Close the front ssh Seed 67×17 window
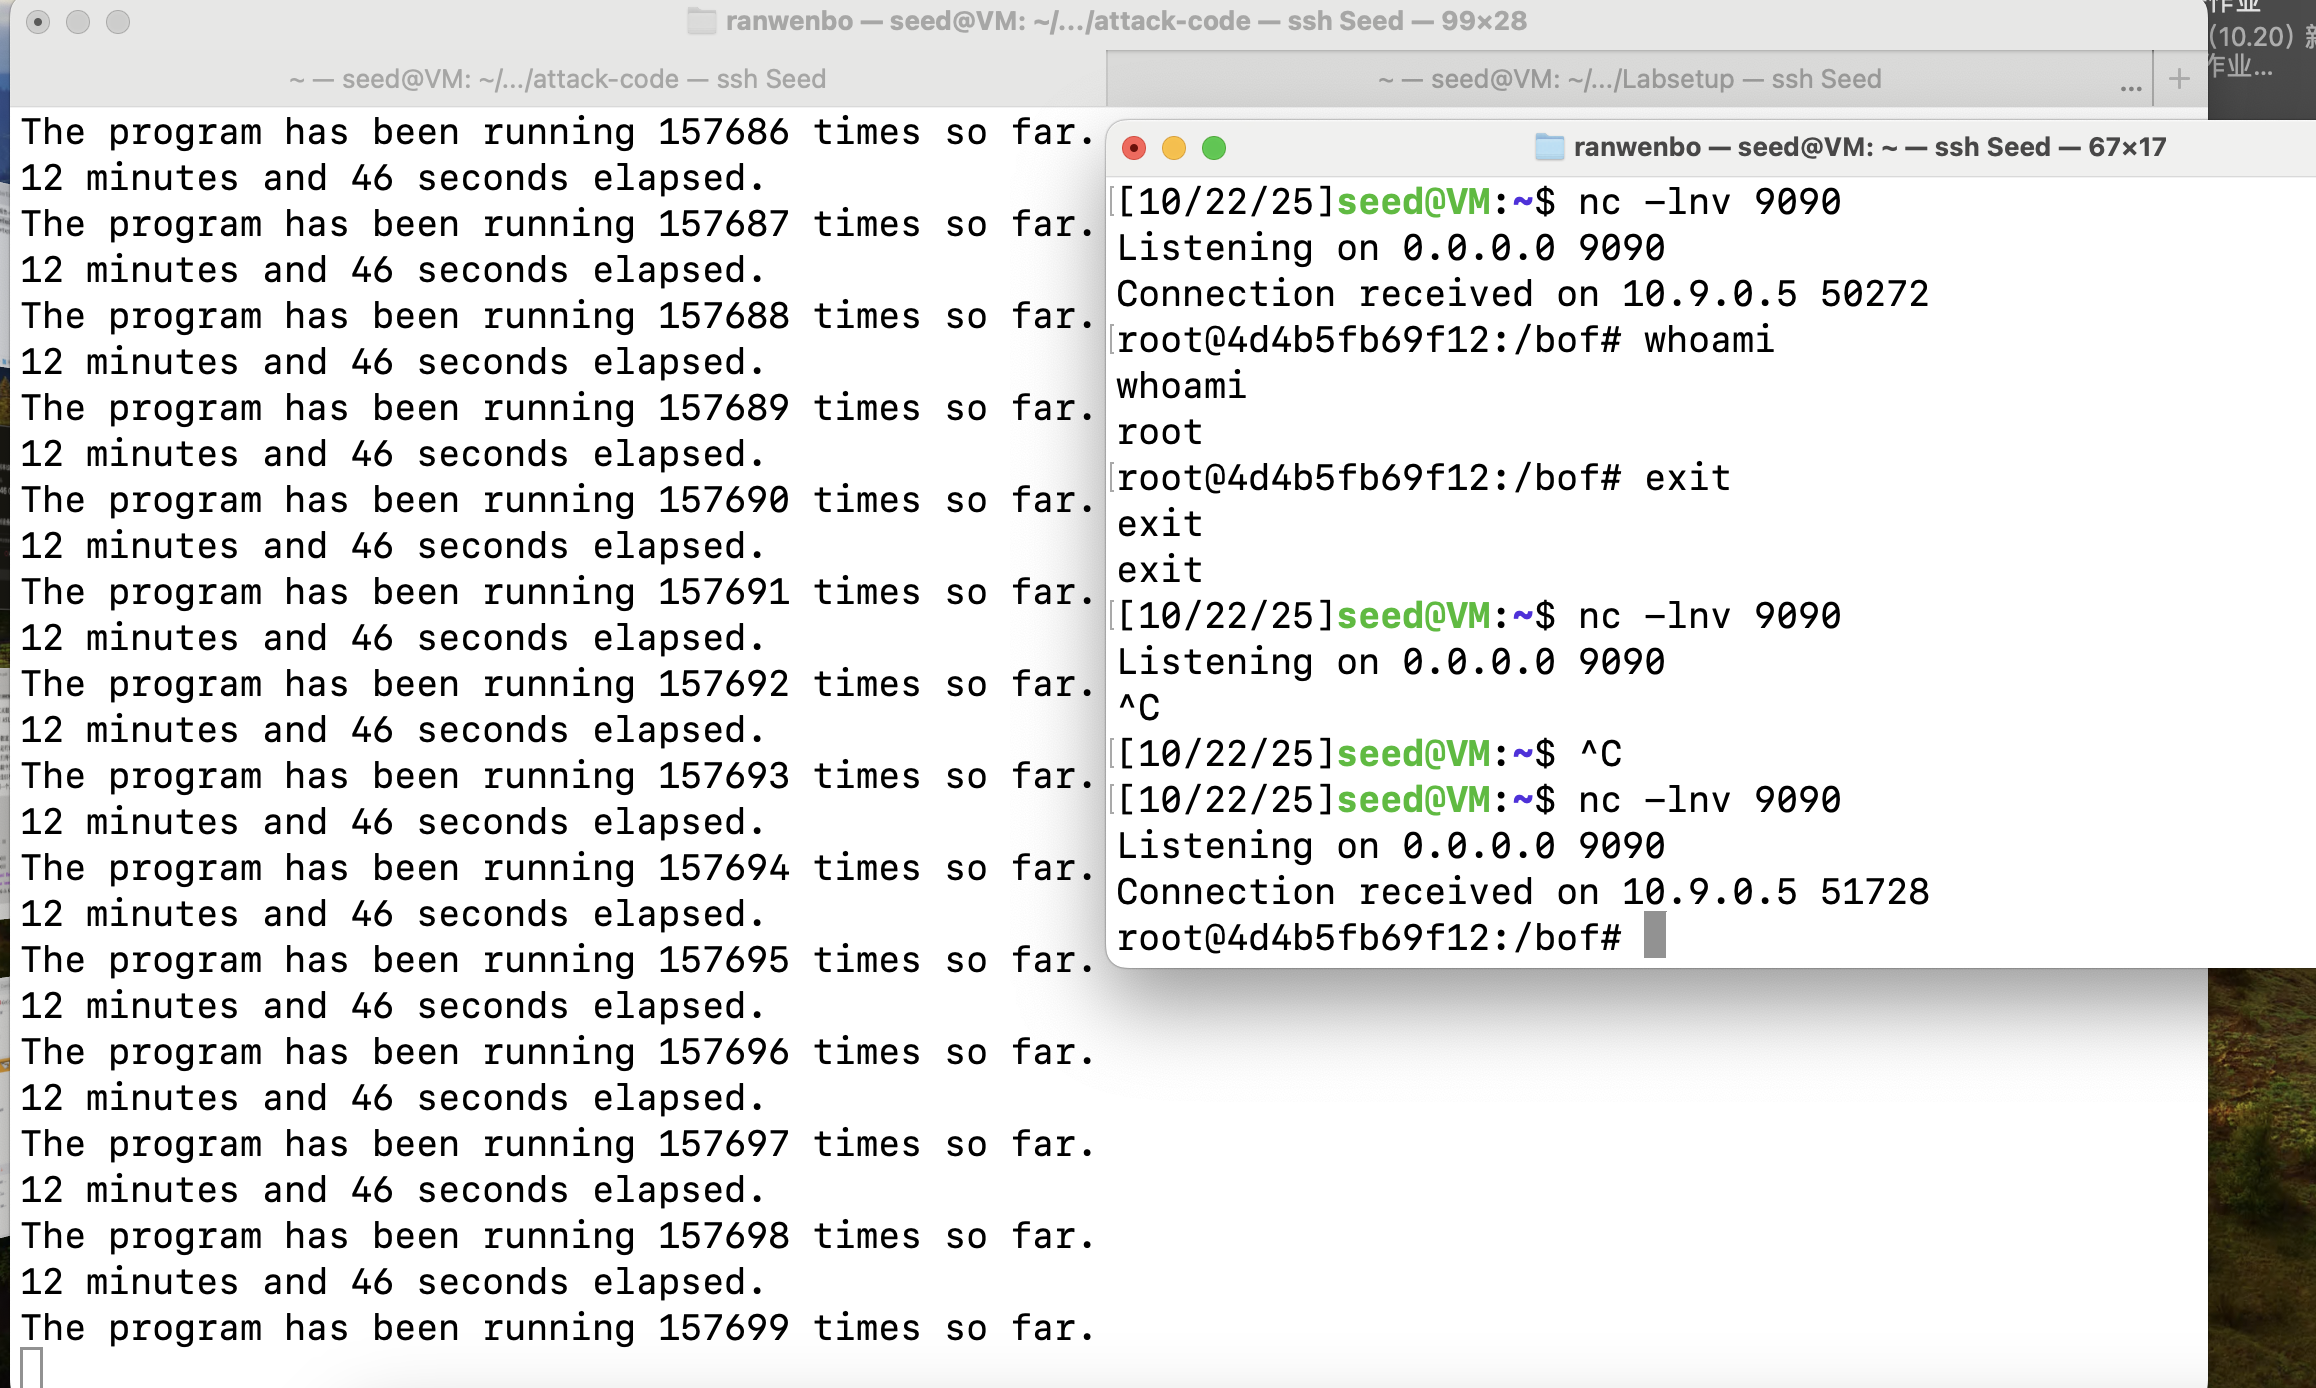The width and height of the screenshot is (2316, 1388). pos(1134,148)
